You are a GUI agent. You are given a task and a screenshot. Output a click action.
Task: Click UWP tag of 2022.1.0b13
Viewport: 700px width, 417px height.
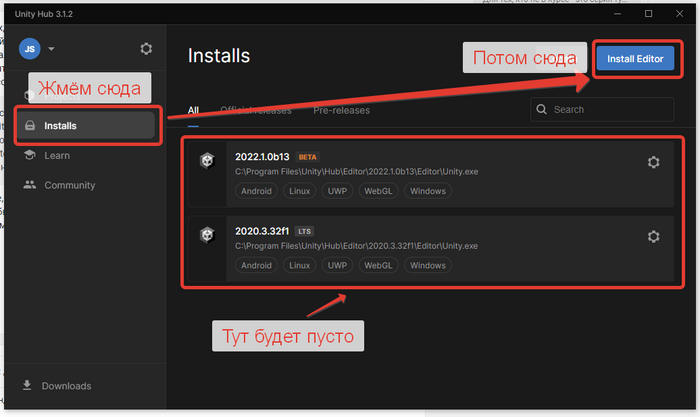click(x=337, y=191)
